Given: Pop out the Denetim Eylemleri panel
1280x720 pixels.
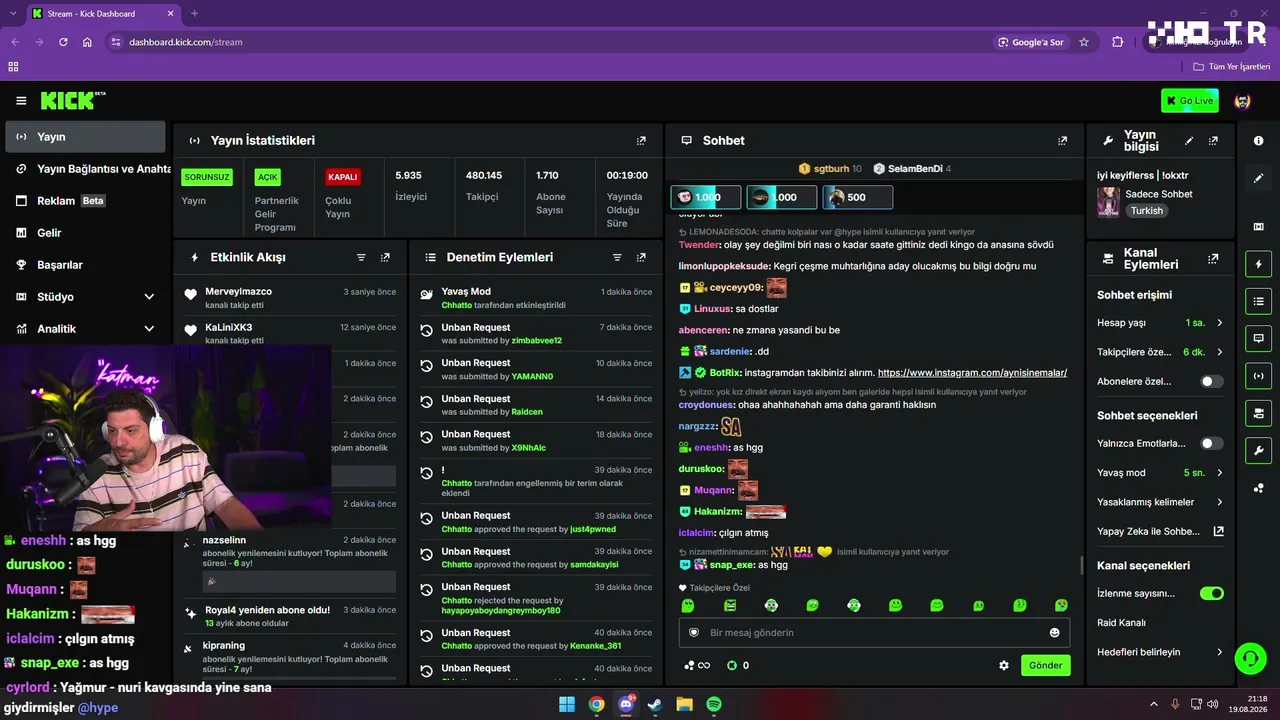Looking at the screenshot, I should point(641,257).
